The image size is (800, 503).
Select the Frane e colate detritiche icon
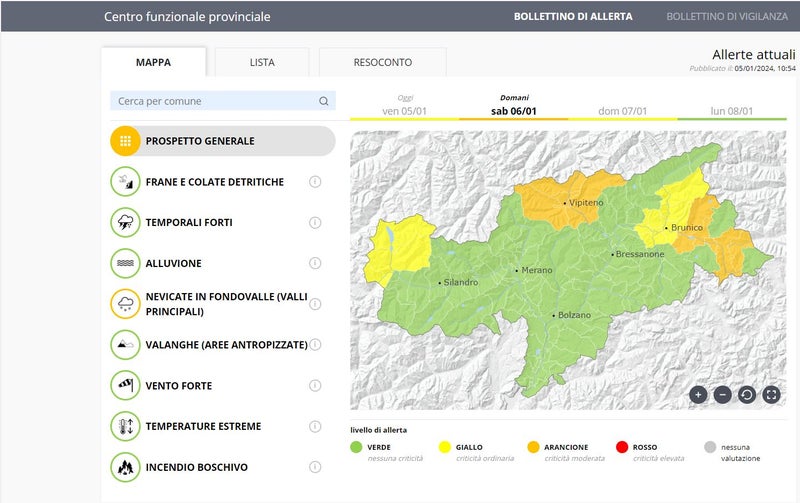click(x=125, y=182)
